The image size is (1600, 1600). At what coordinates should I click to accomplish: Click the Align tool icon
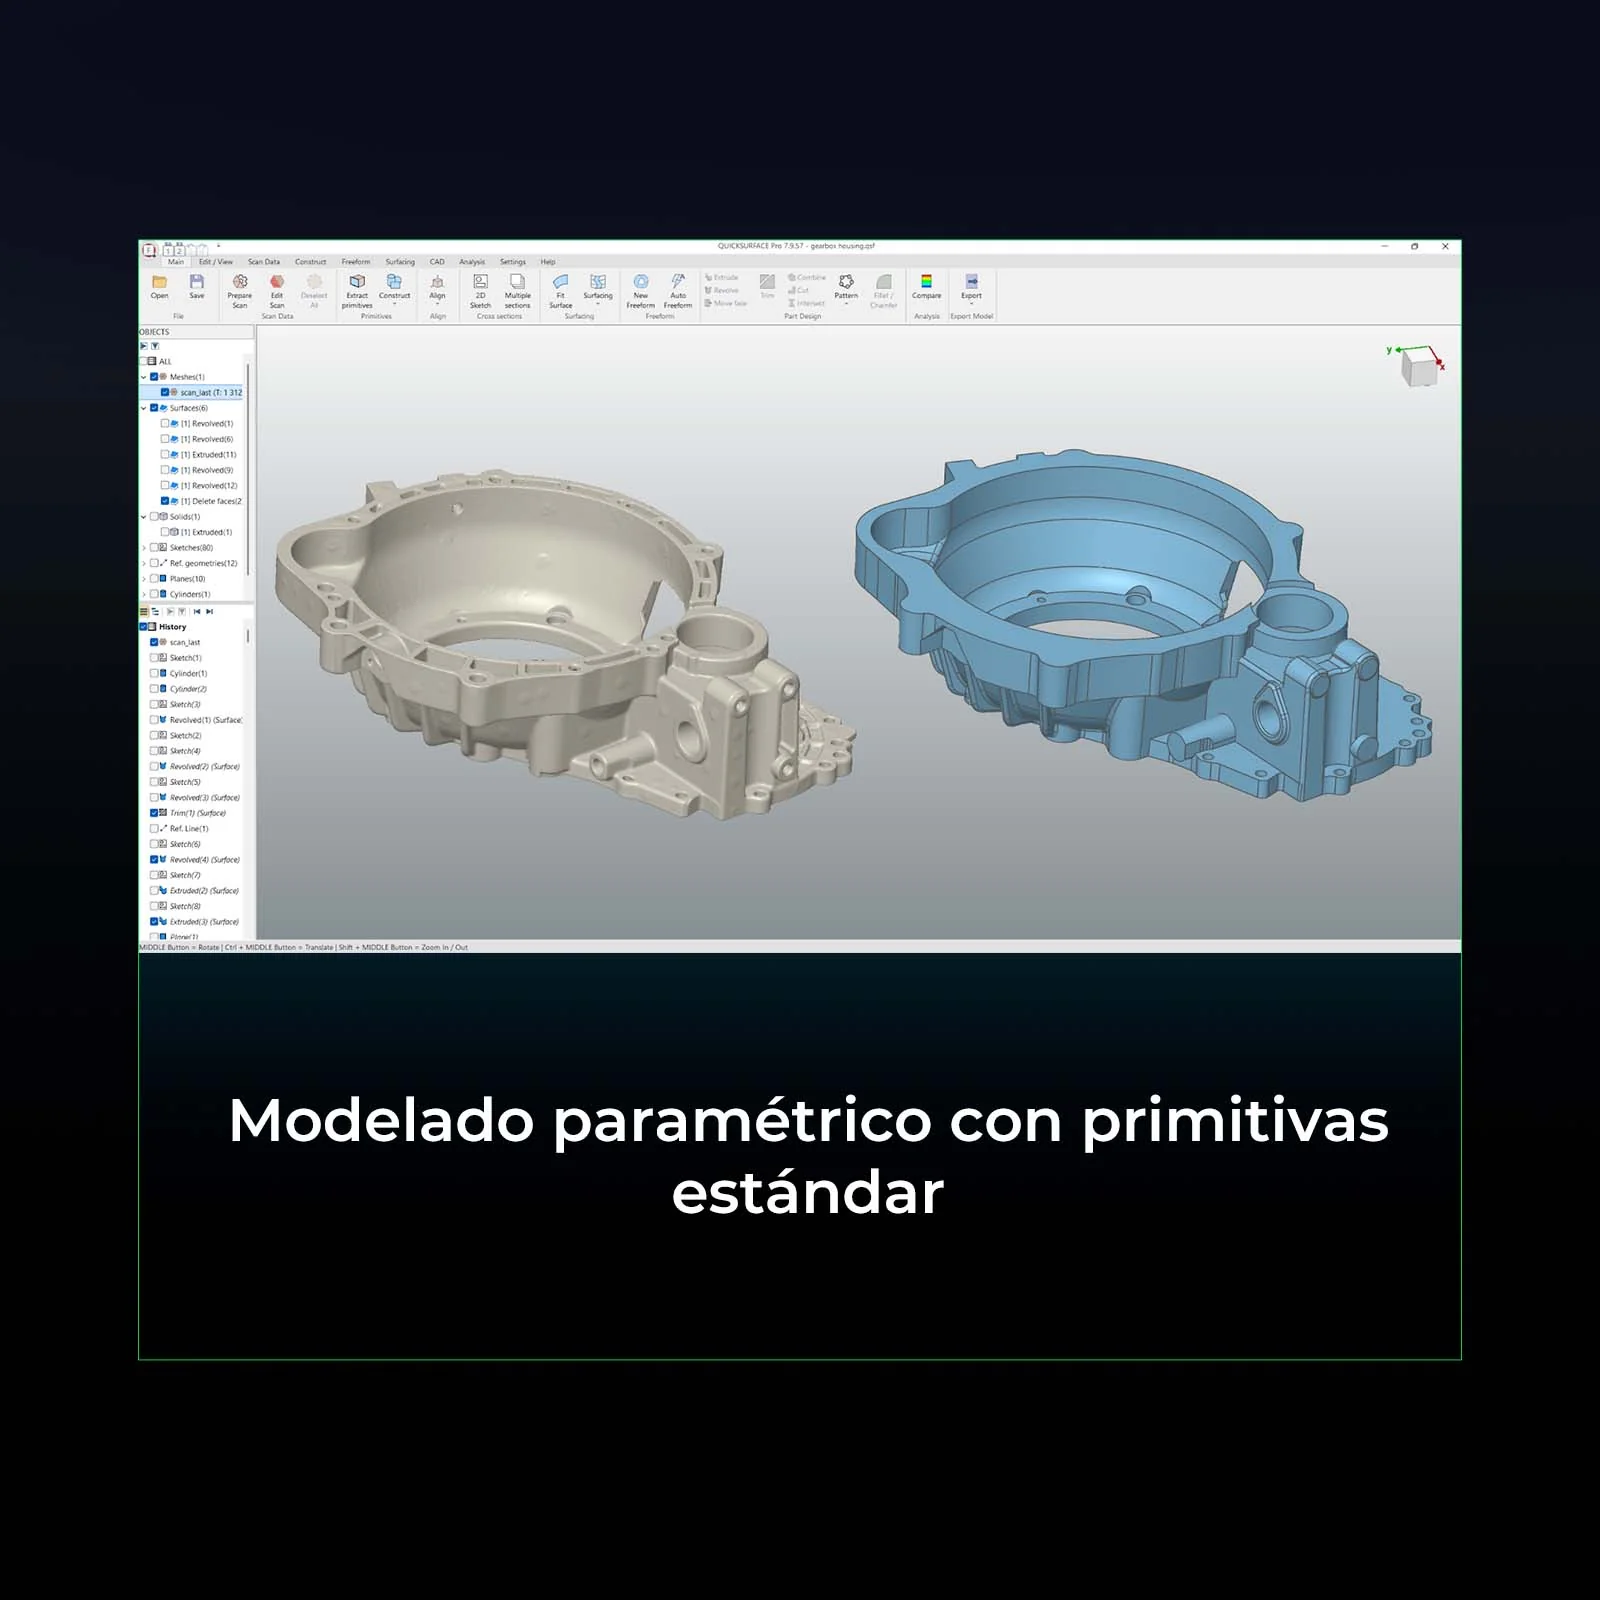437,282
